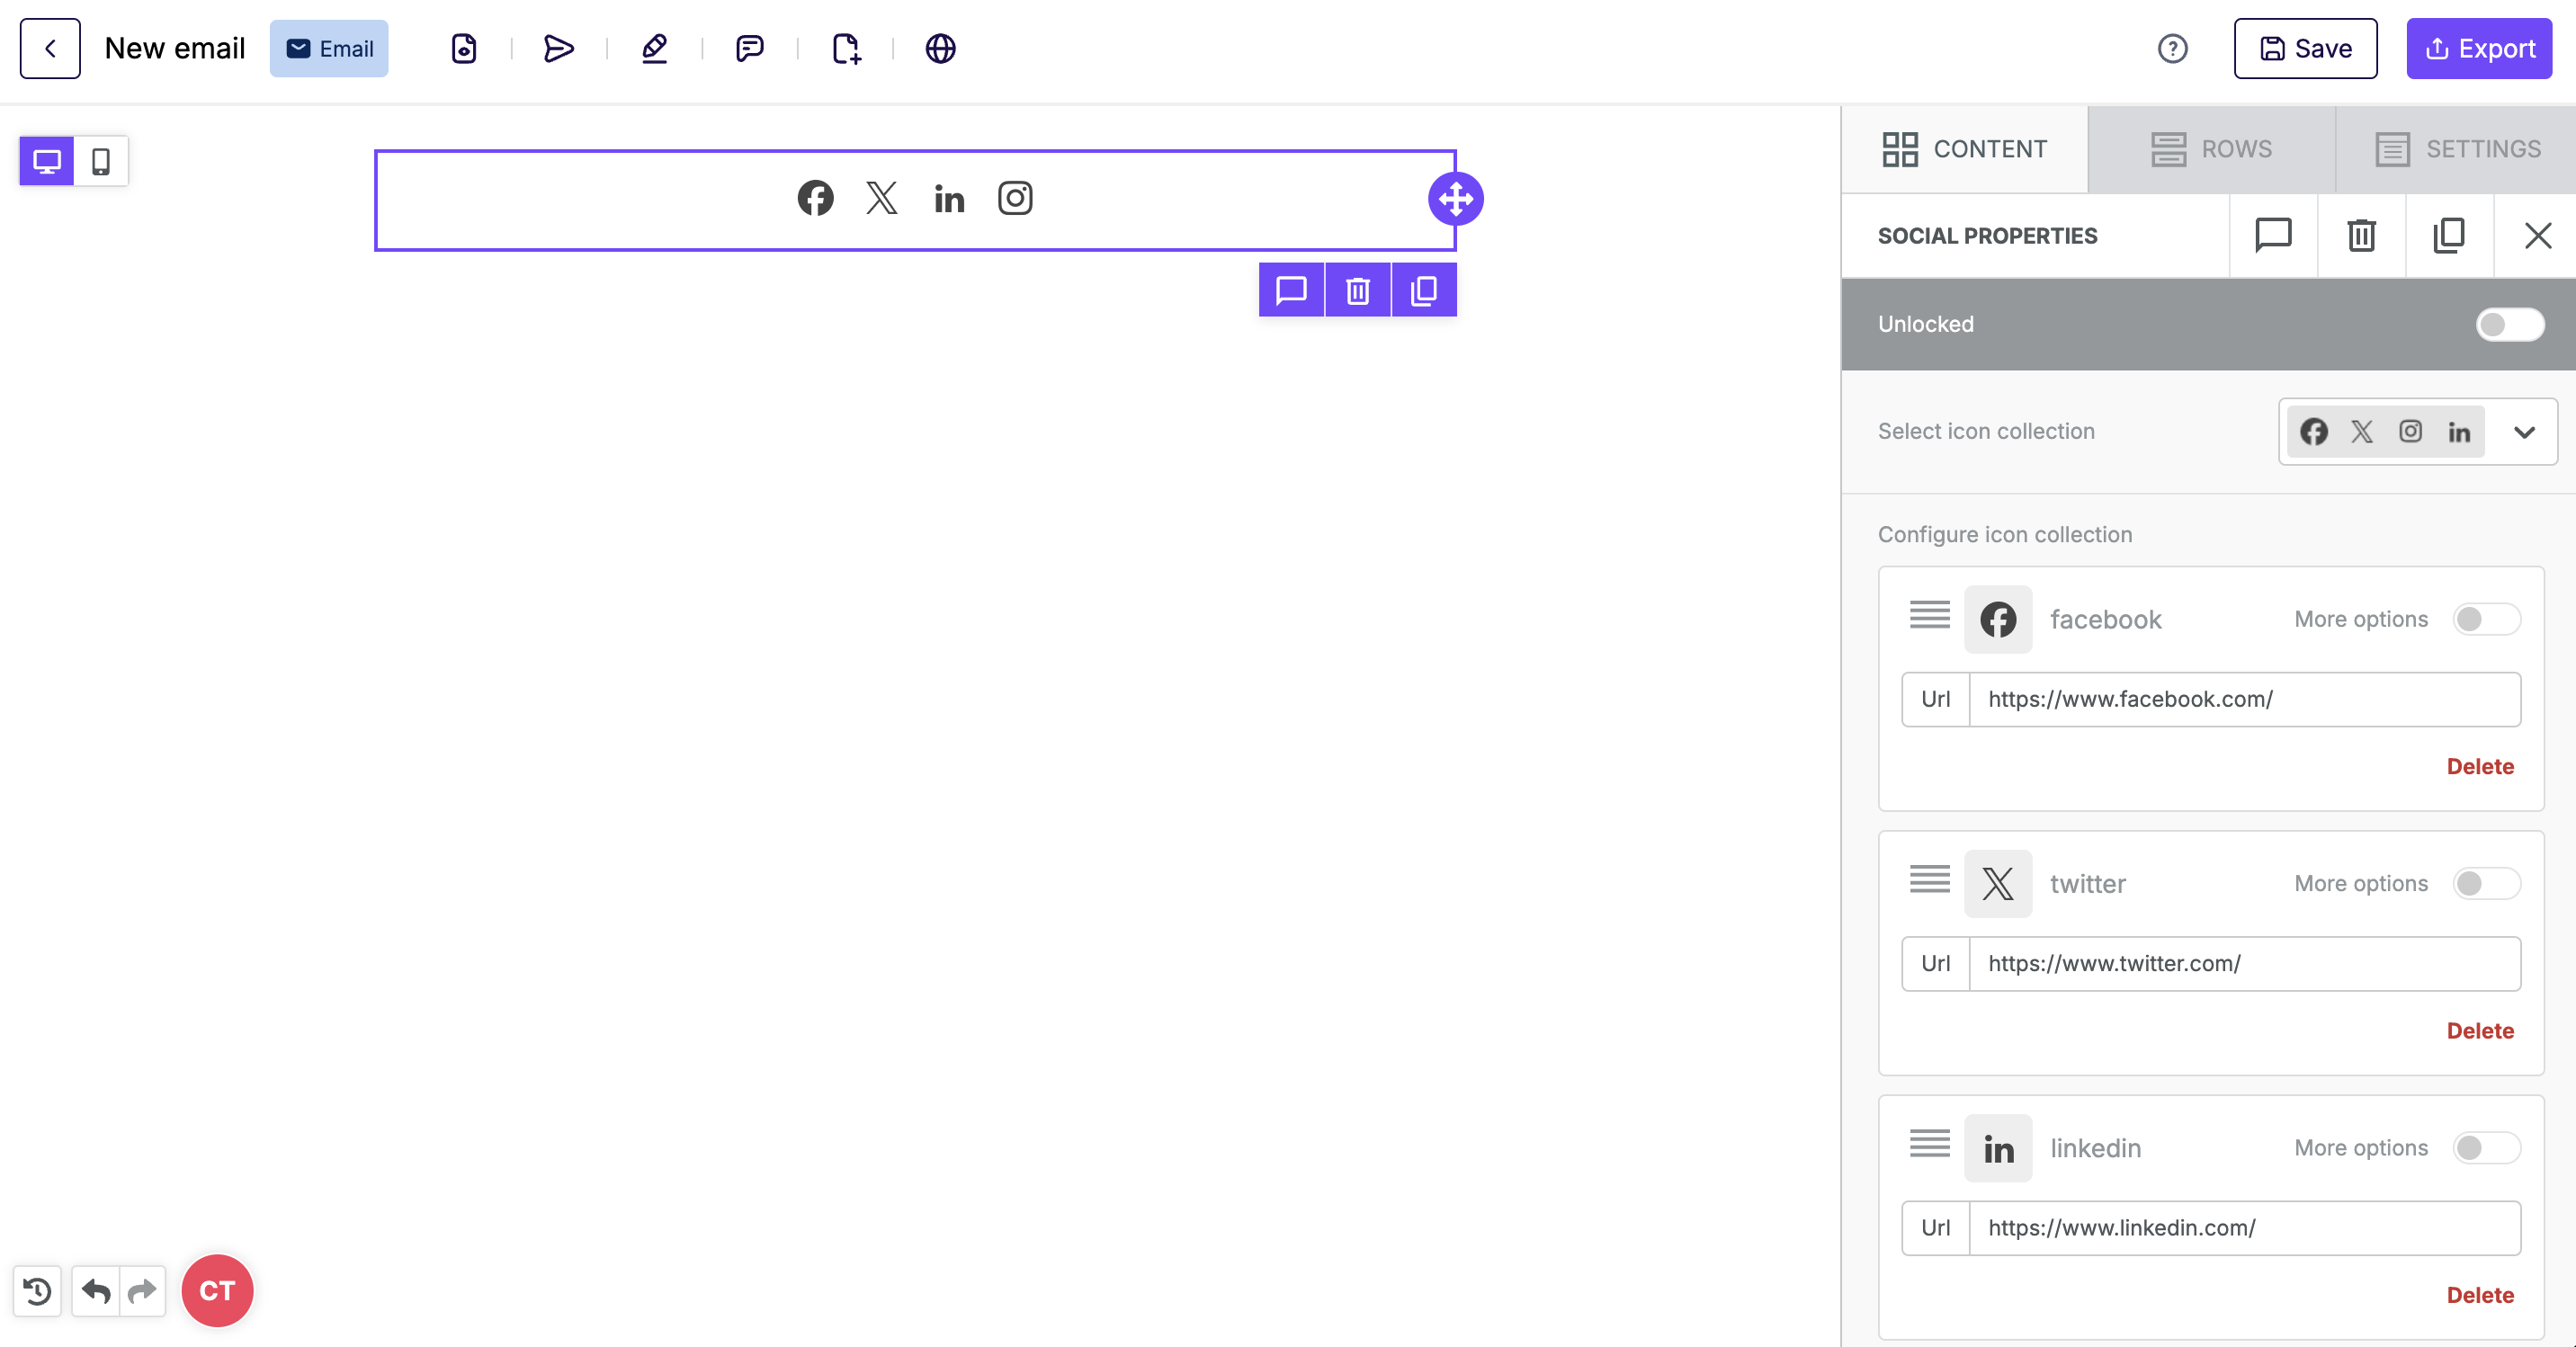Add a comment on the canvas block

point(1291,290)
